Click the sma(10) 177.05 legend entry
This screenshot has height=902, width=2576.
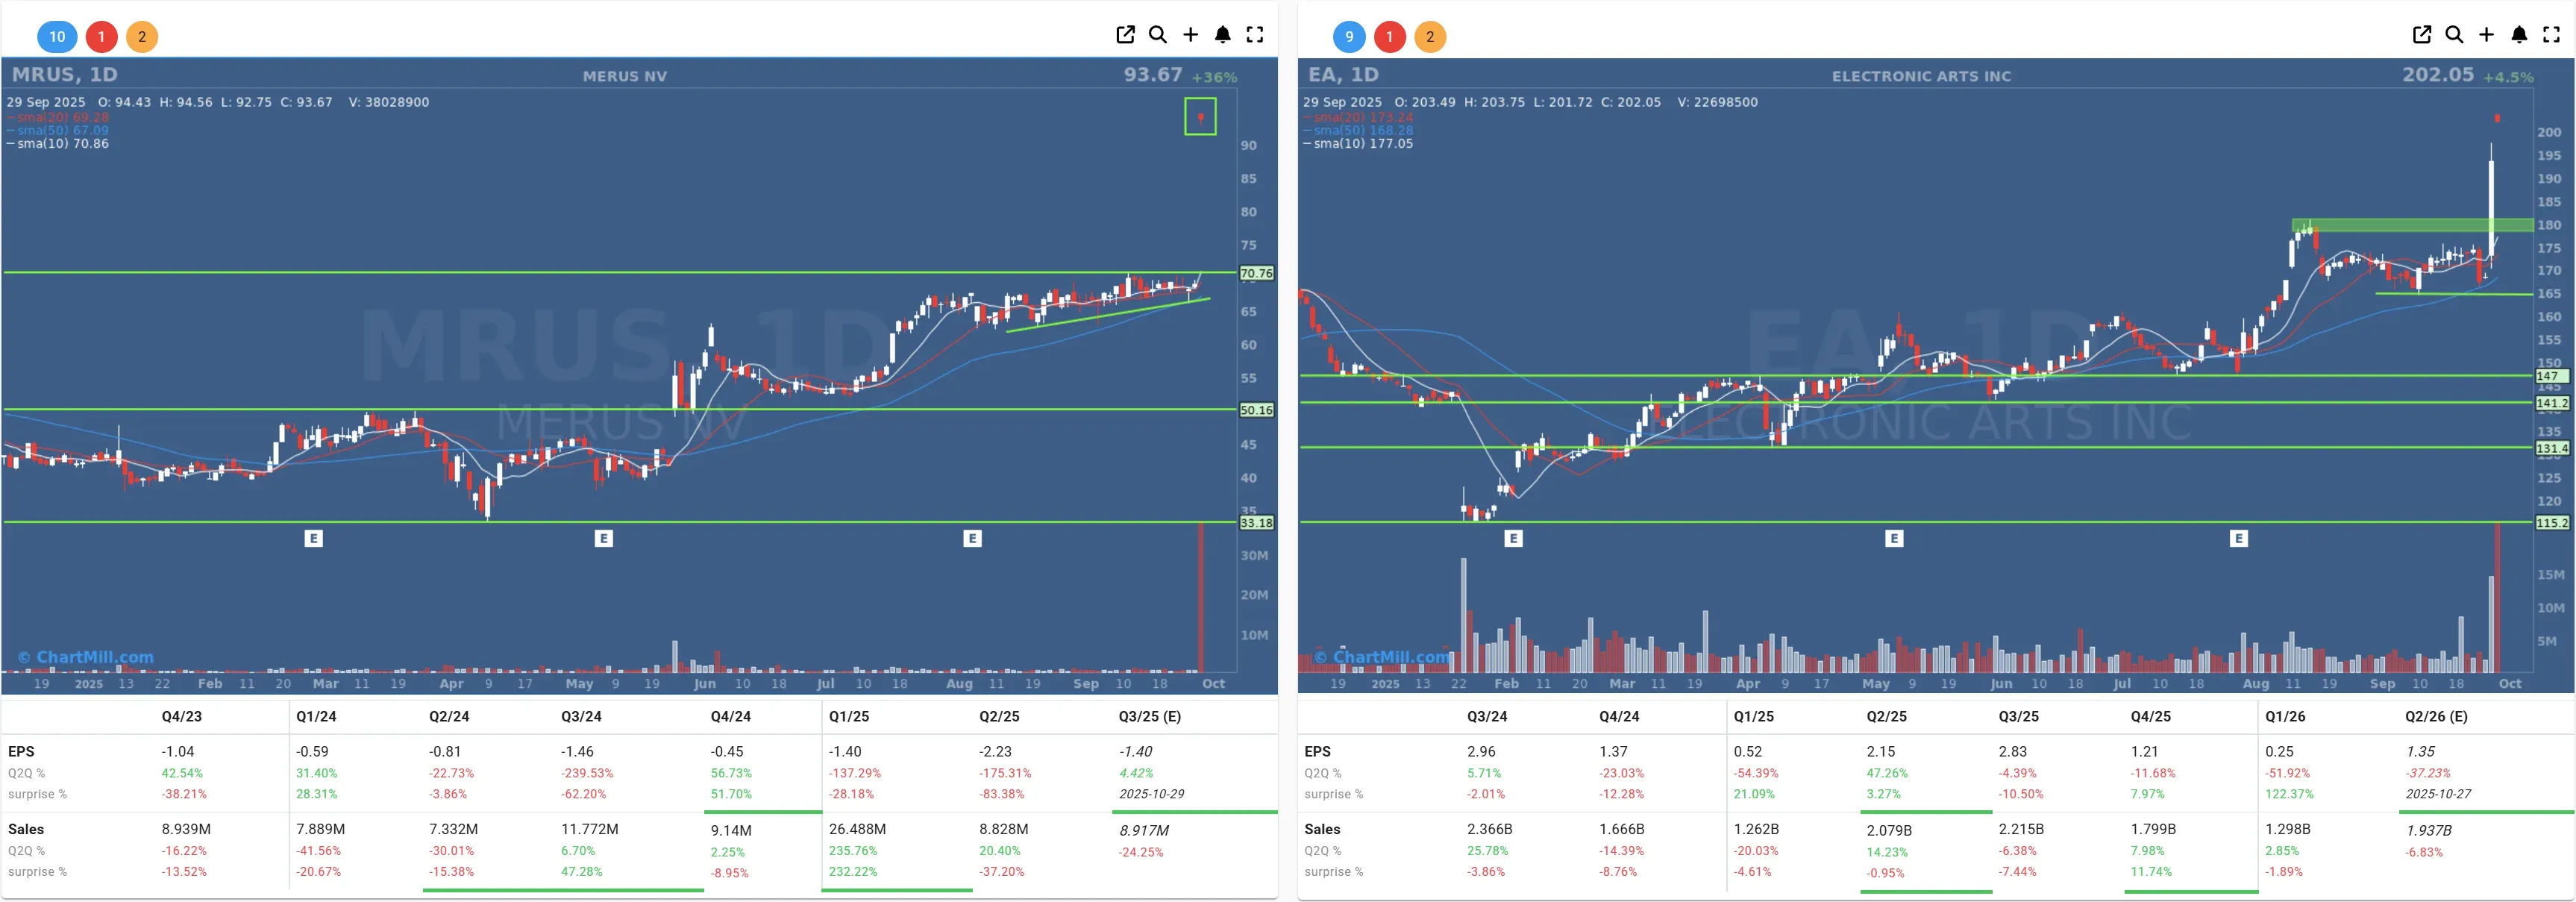1359,144
